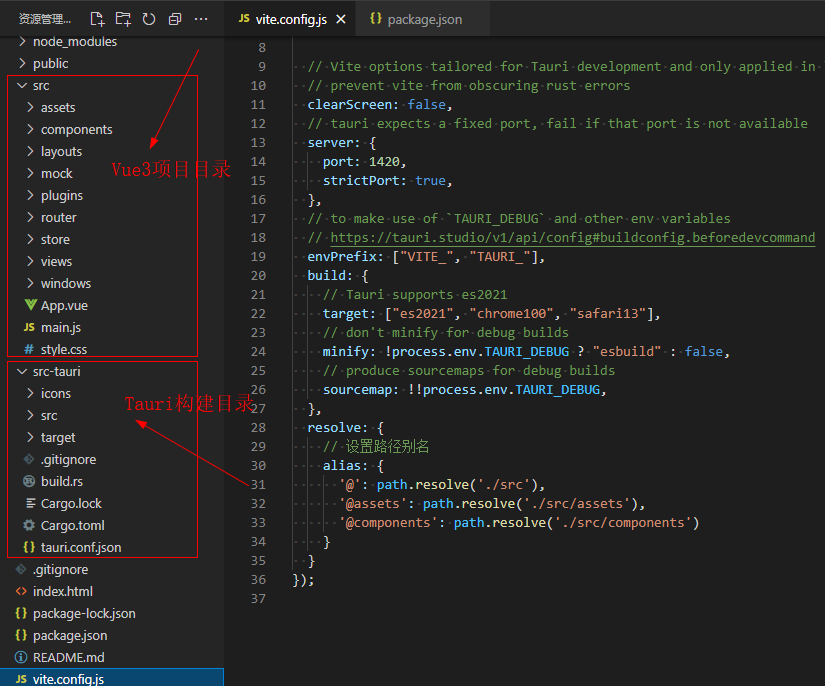The image size is (825, 686).
Task: Expand the components folder
Action: pyautogui.click(x=30, y=130)
